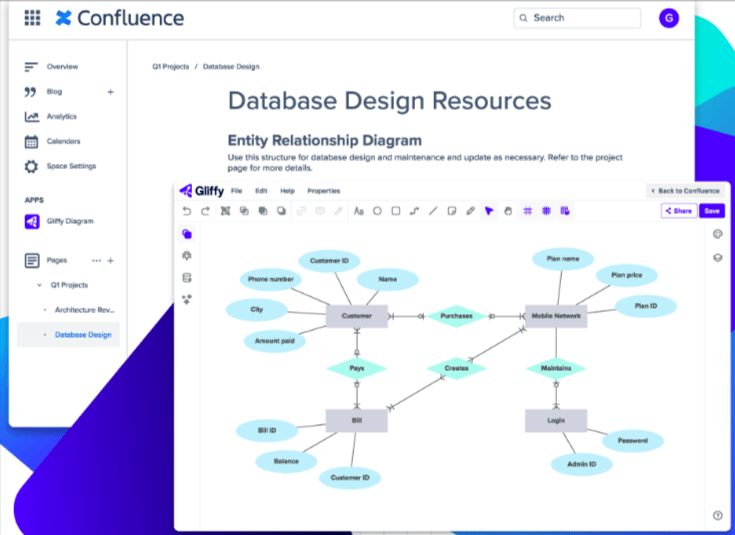Open the Shapes library panel
Image resolution: width=735 pixels, height=535 pixels.
tap(187, 234)
